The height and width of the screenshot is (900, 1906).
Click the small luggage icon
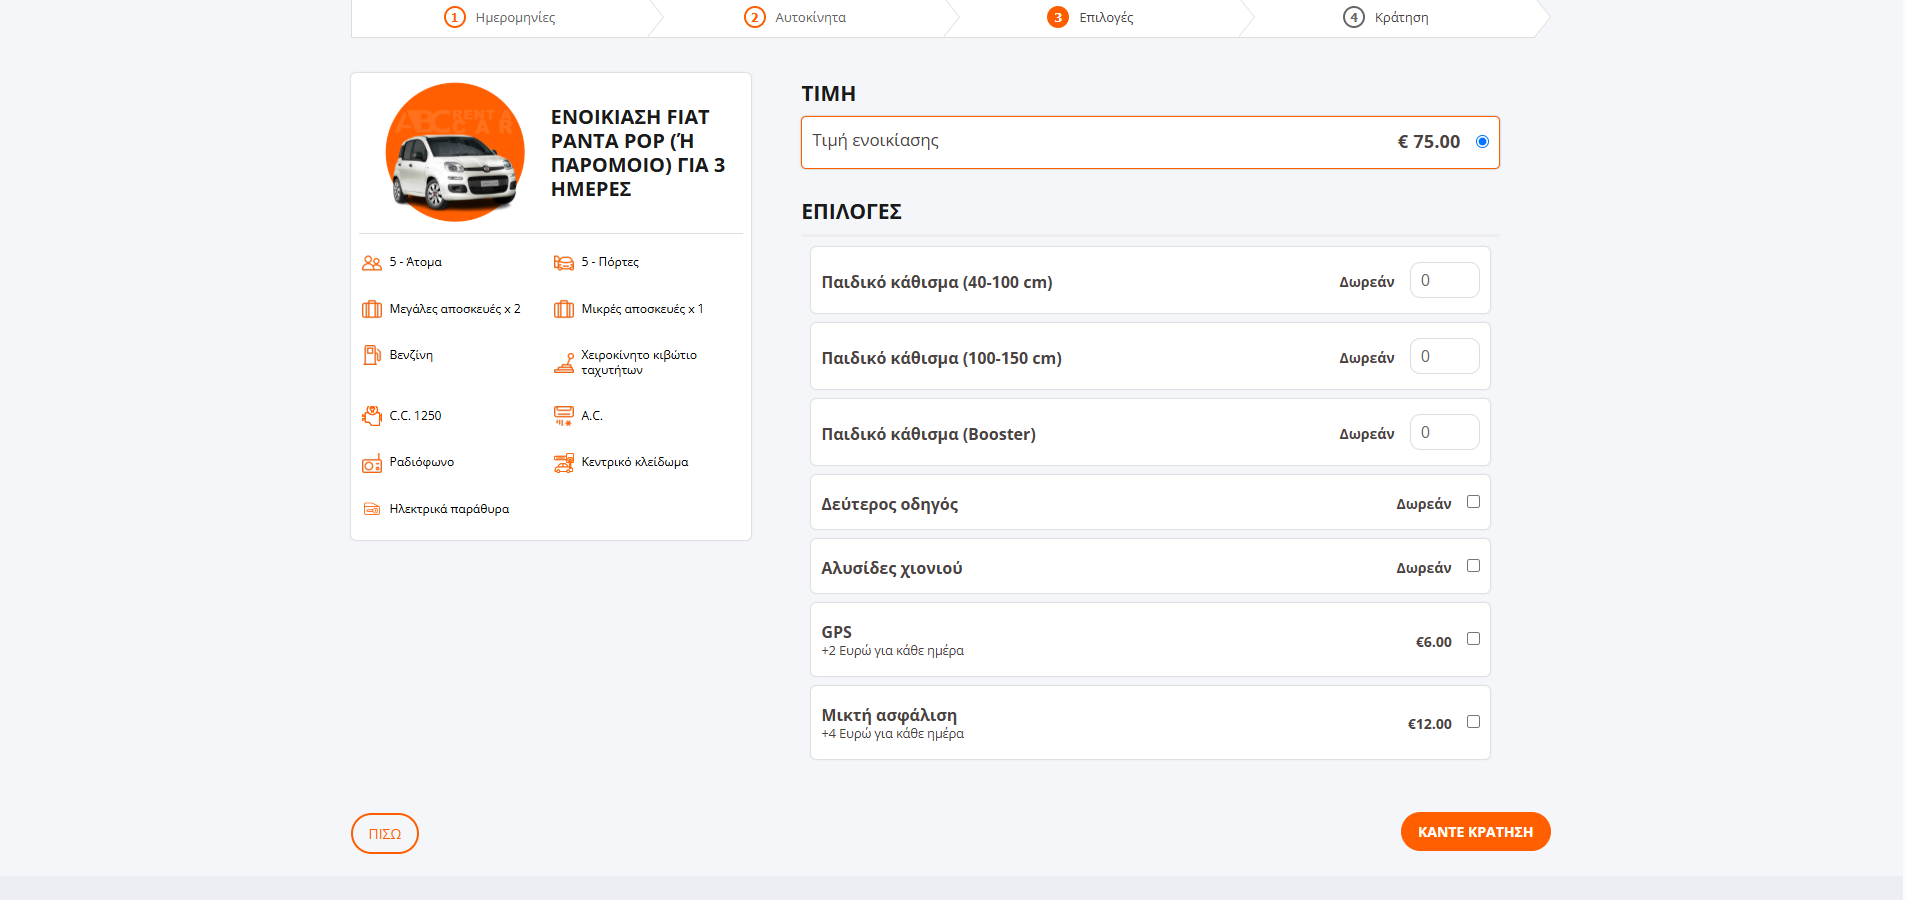[x=564, y=309]
